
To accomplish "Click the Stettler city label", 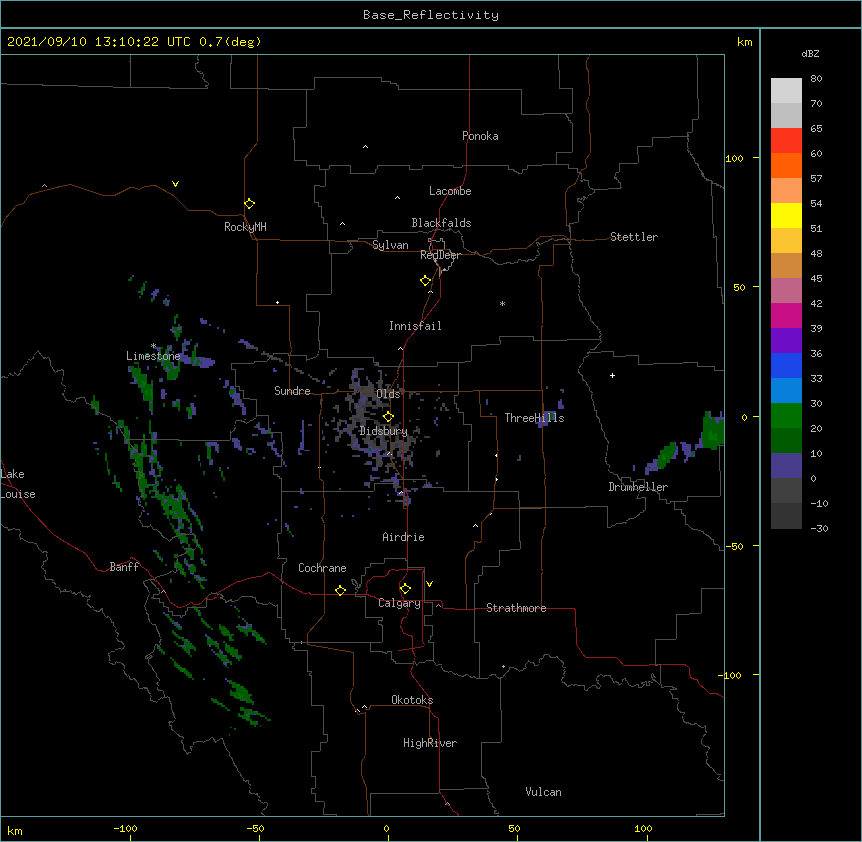I will coord(634,237).
